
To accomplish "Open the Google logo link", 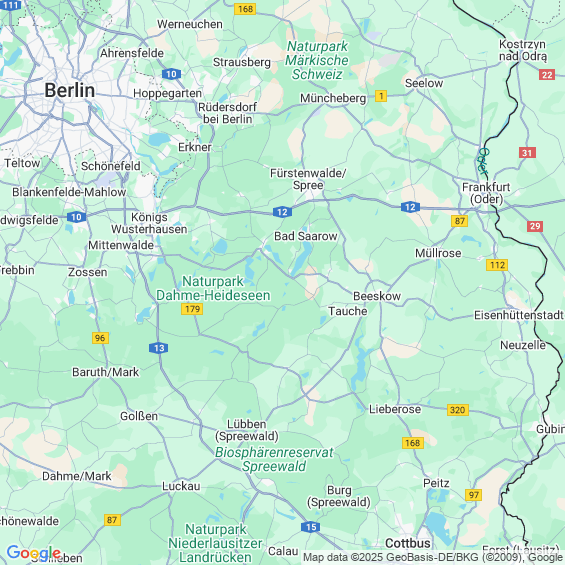I will tap(34, 553).
